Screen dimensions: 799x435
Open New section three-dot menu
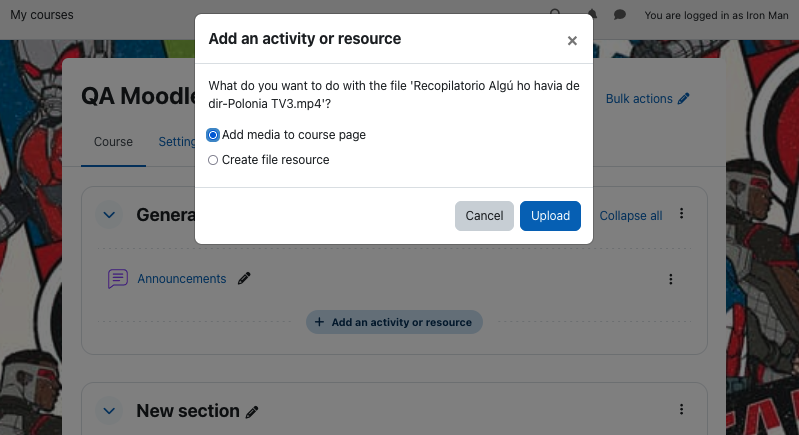681,410
